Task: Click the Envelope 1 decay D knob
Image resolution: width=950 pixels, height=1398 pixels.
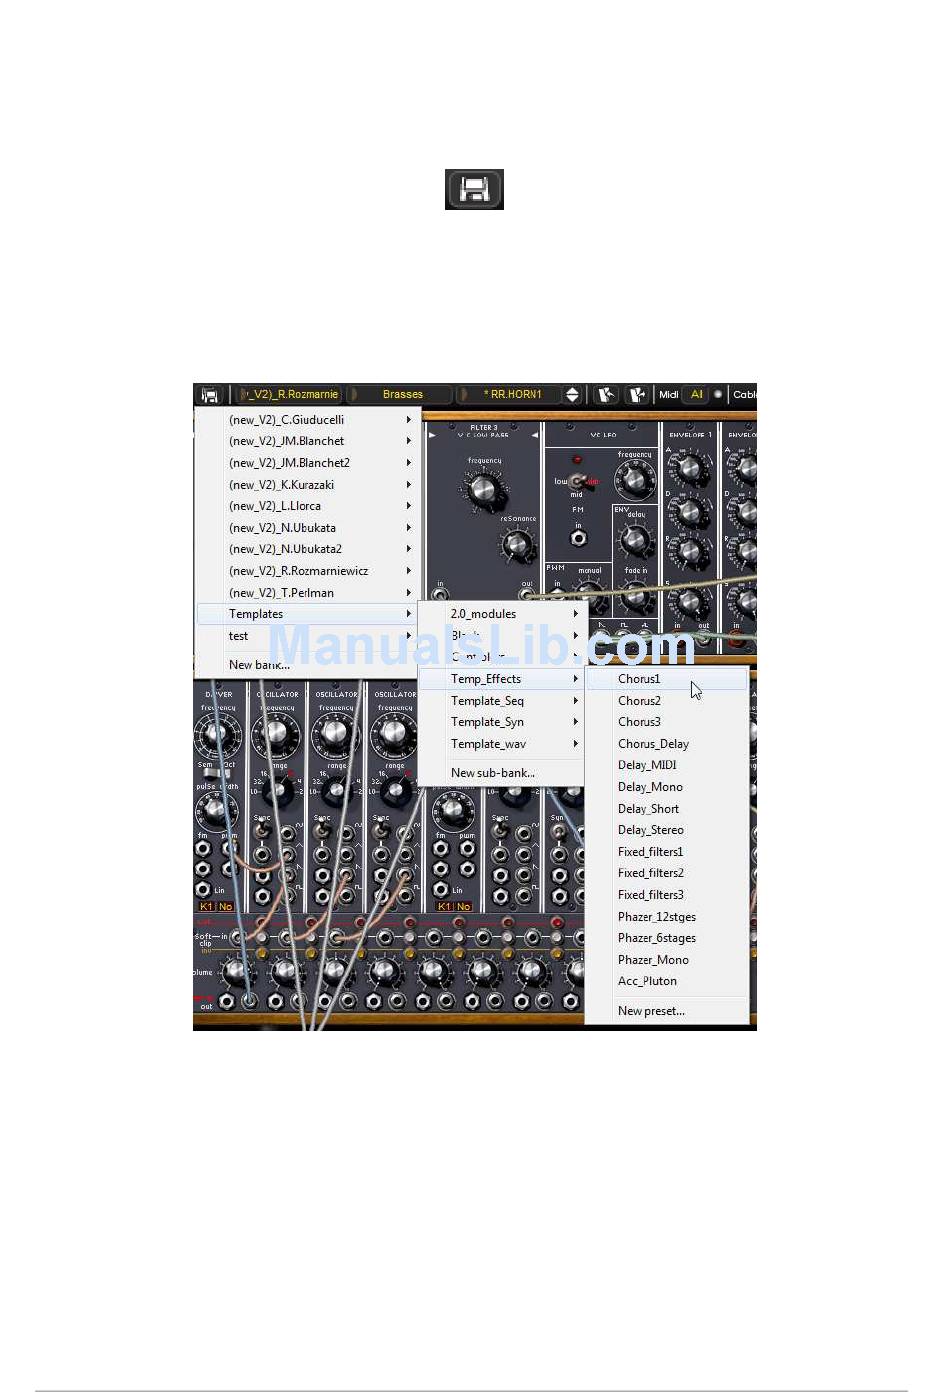Action: [x=689, y=511]
